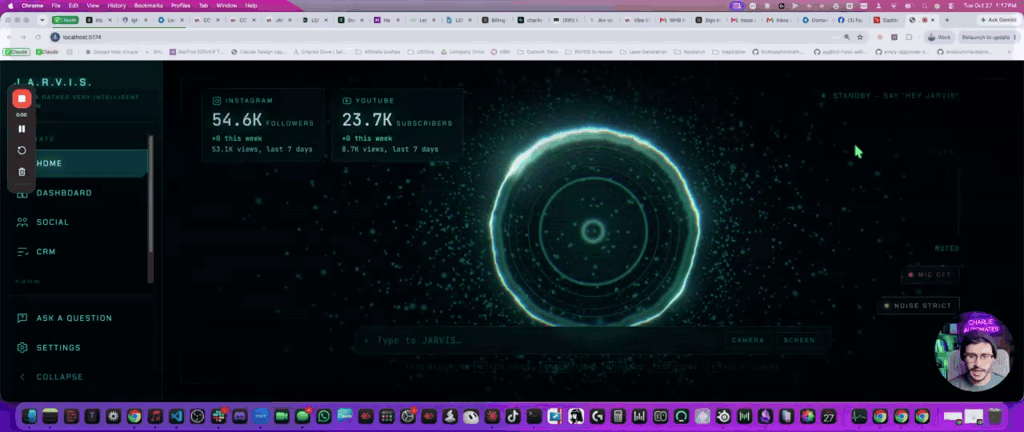This screenshot has width=1024, height=432.
Task: Open the Google Map Scrape bookmark
Action: pyautogui.click(x=111, y=52)
